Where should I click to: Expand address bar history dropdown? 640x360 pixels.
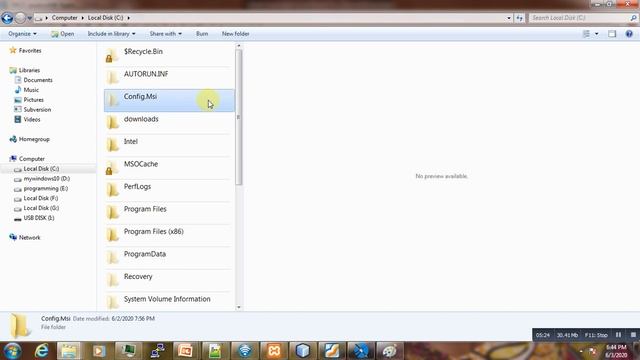point(509,18)
